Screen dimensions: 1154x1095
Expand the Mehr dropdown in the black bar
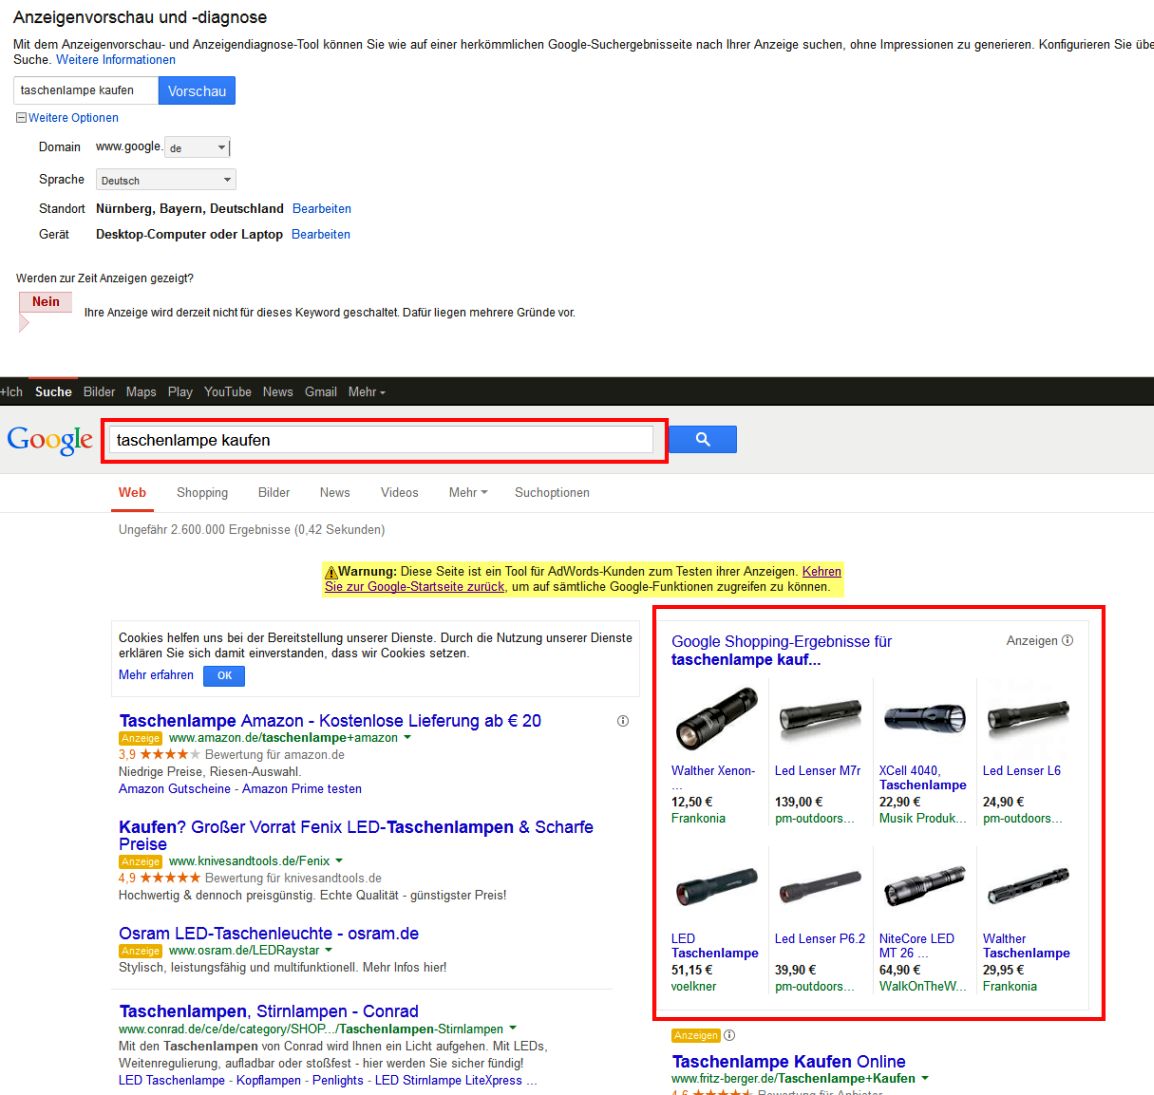pos(367,392)
